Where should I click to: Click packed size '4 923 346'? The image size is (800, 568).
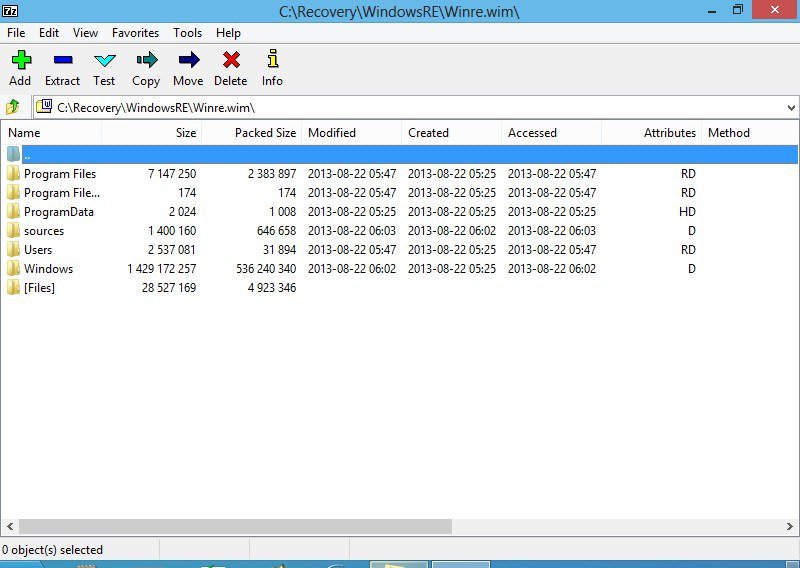pyautogui.click(x=272, y=287)
